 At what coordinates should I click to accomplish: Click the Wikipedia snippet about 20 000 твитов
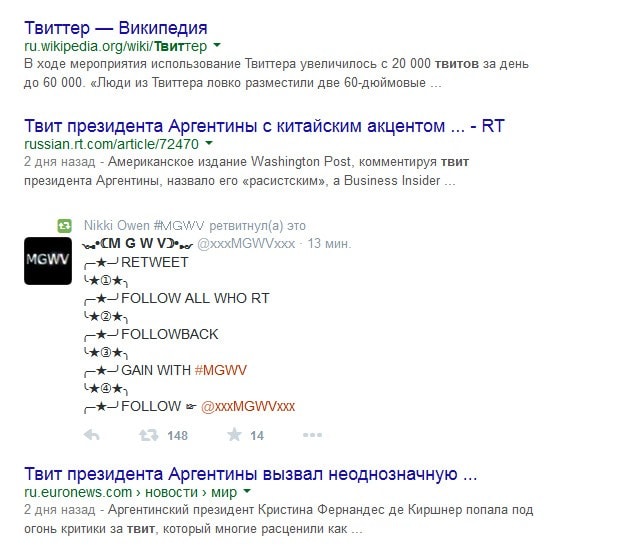[x=277, y=73]
